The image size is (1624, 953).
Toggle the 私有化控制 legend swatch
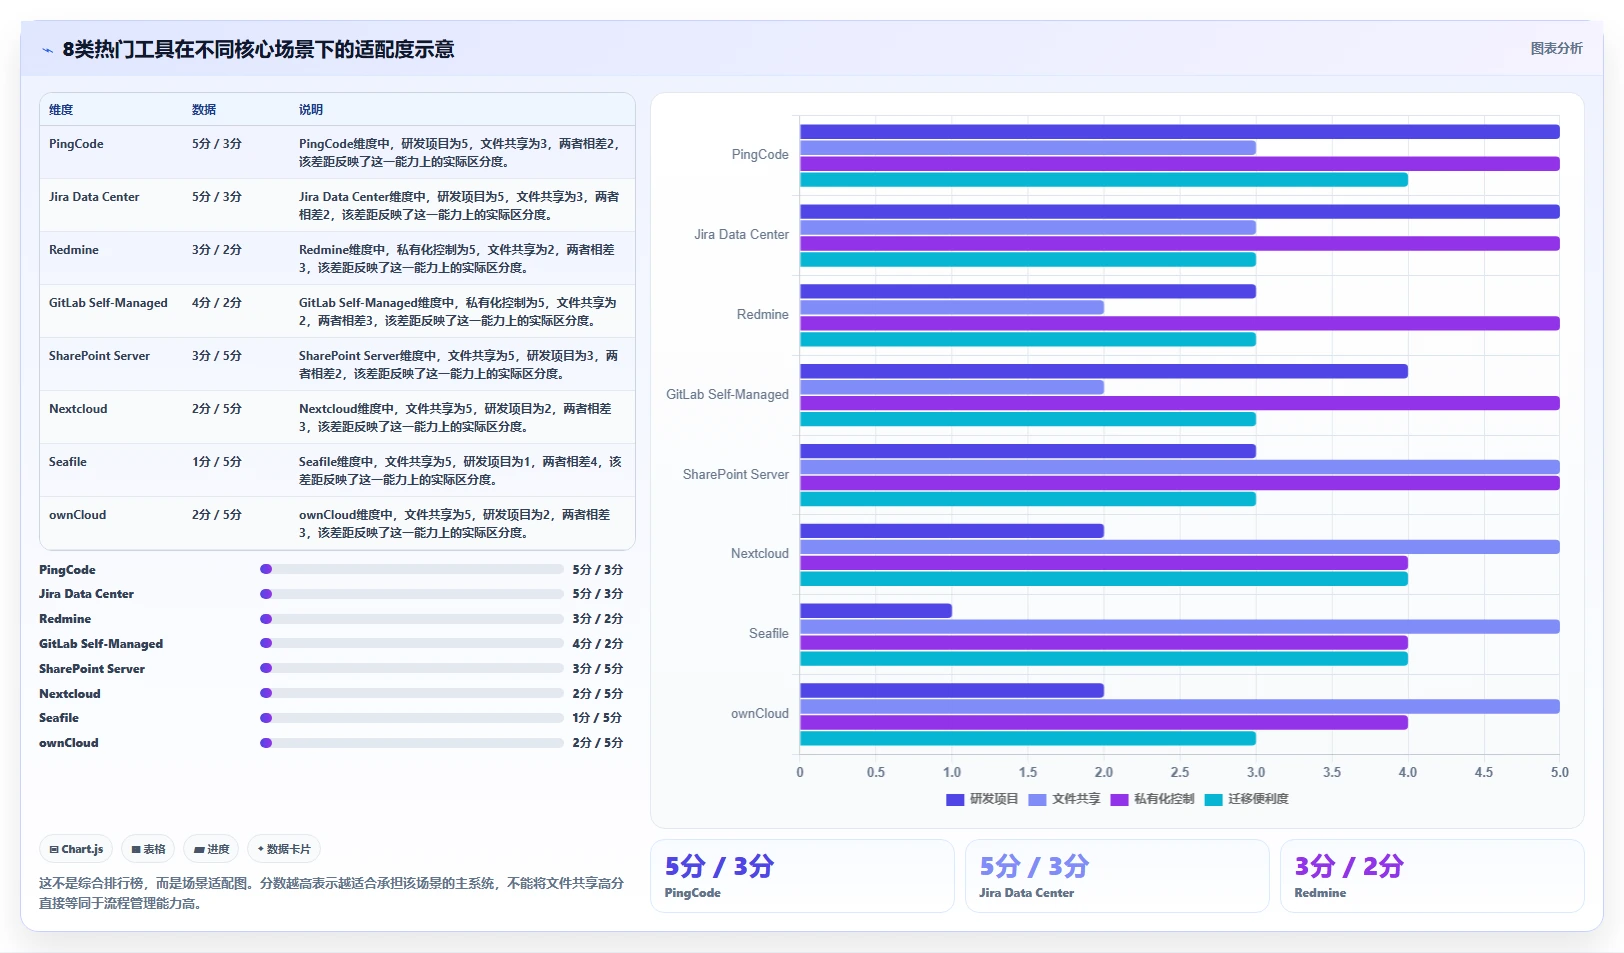click(1119, 799)
